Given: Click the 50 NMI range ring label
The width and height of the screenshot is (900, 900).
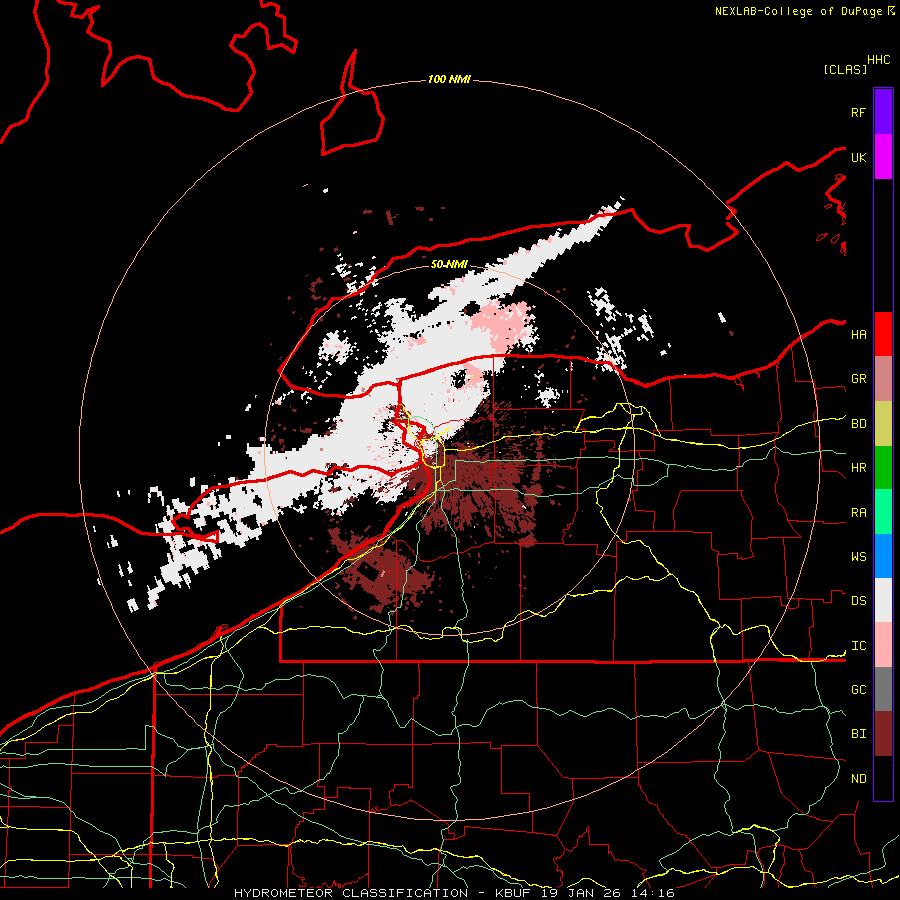Looking at the screenshot, I should point(449,265).
